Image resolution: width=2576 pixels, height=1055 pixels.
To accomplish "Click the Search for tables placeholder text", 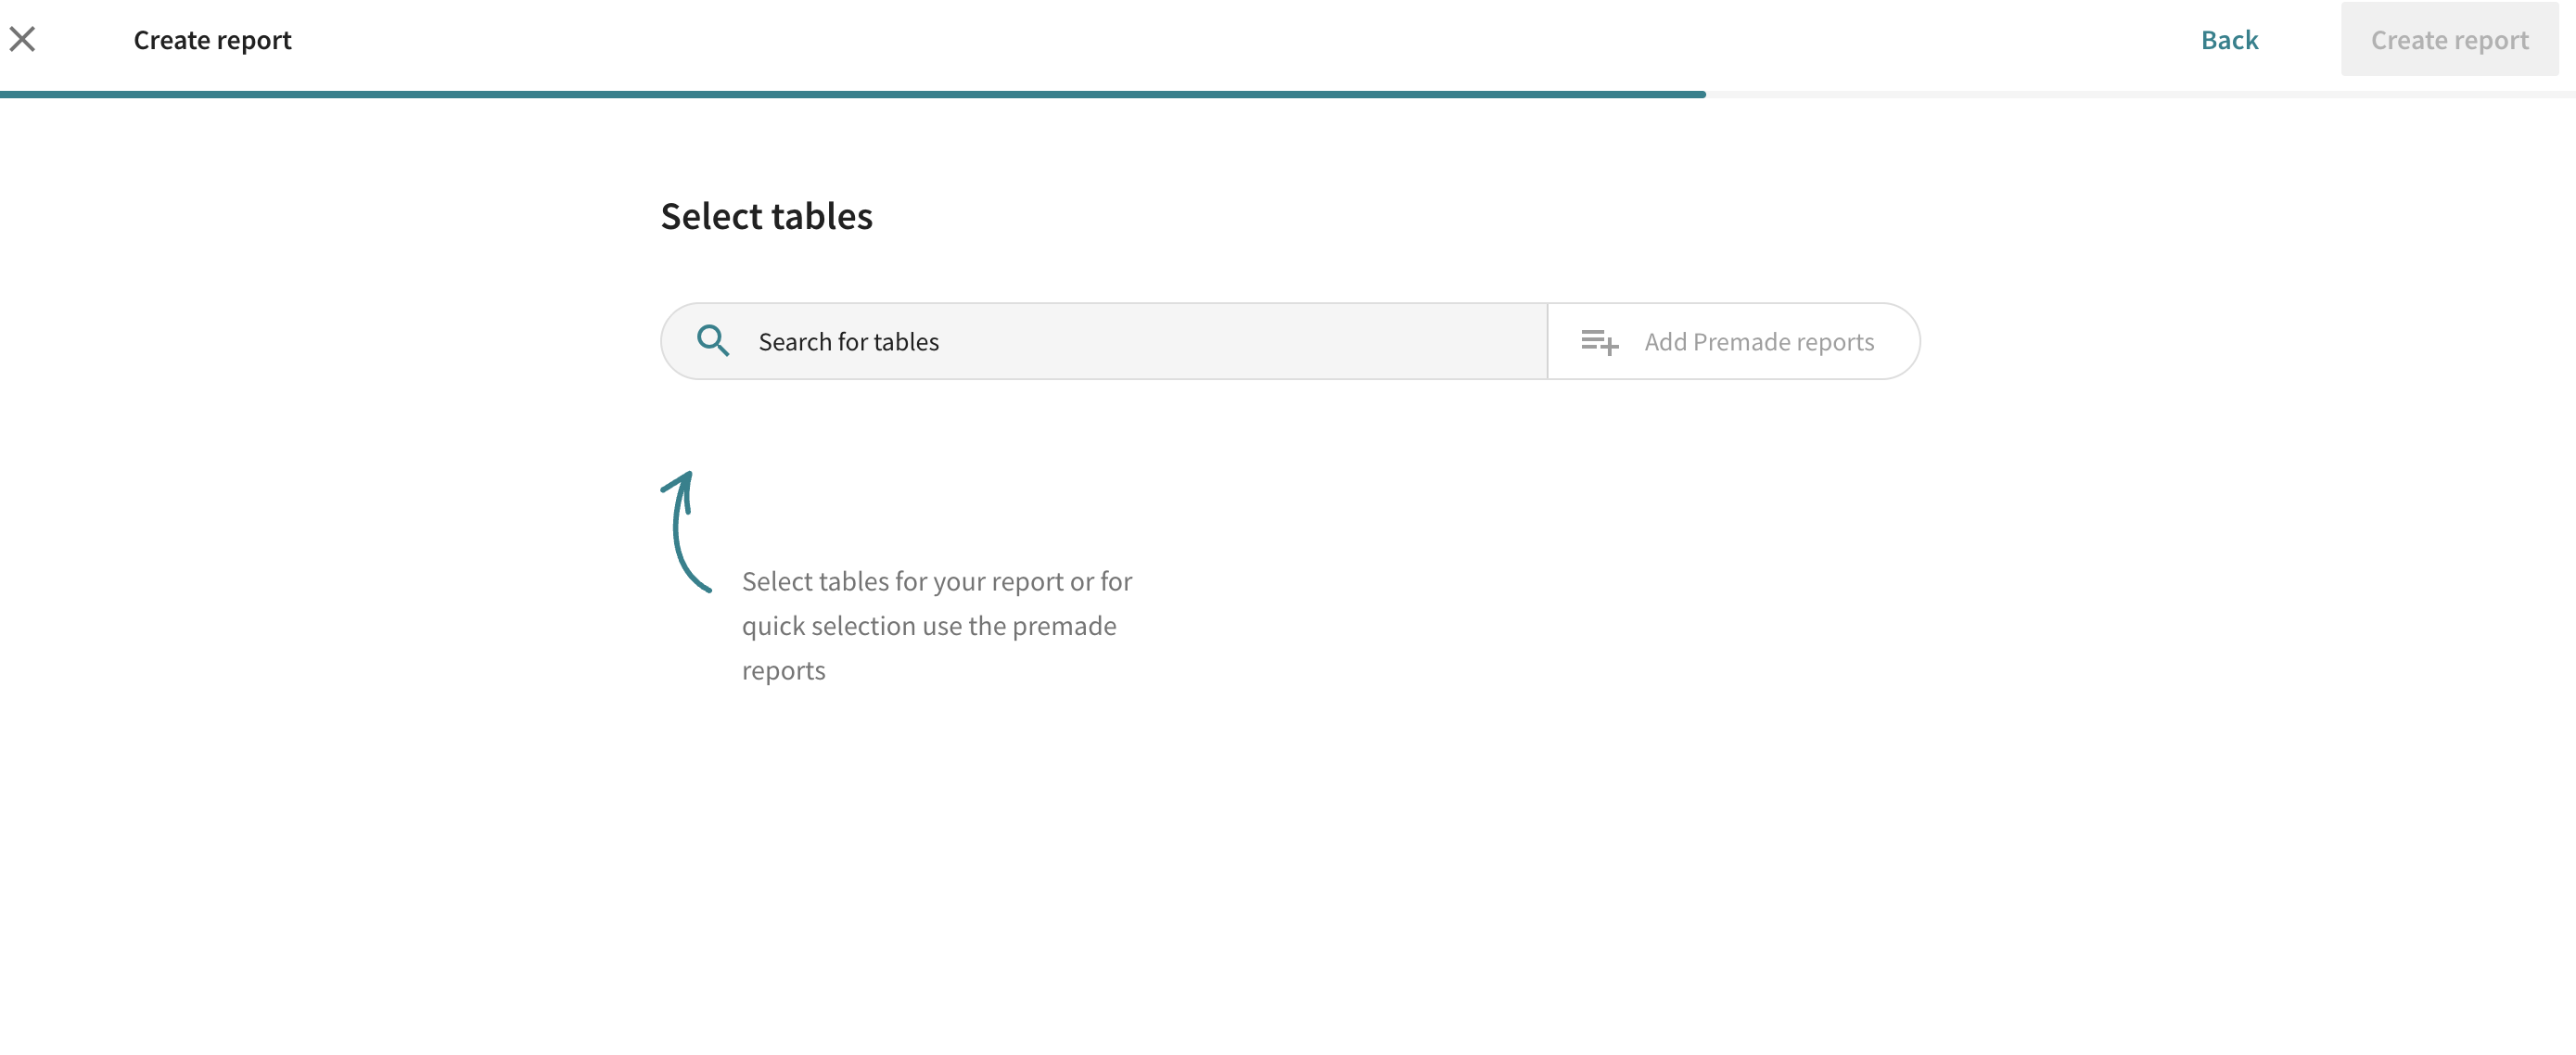I will 848,342.
